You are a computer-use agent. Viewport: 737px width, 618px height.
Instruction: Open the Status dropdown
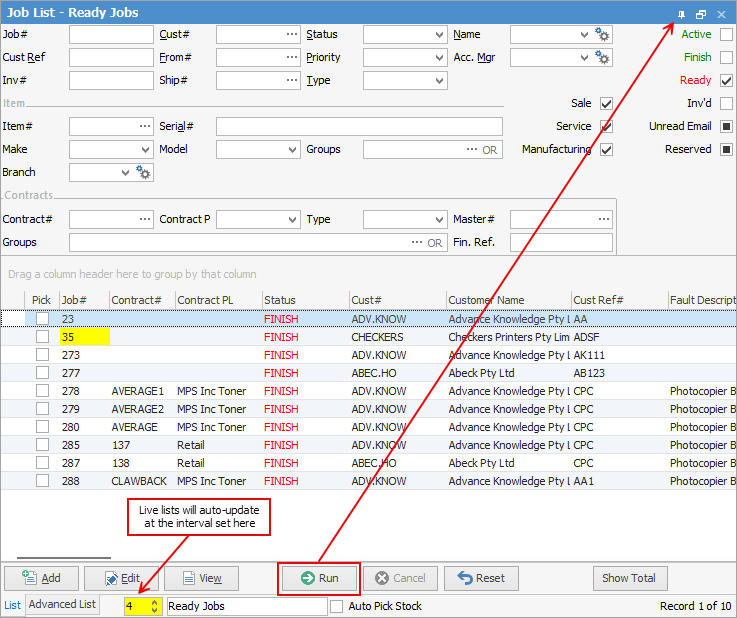439,34
